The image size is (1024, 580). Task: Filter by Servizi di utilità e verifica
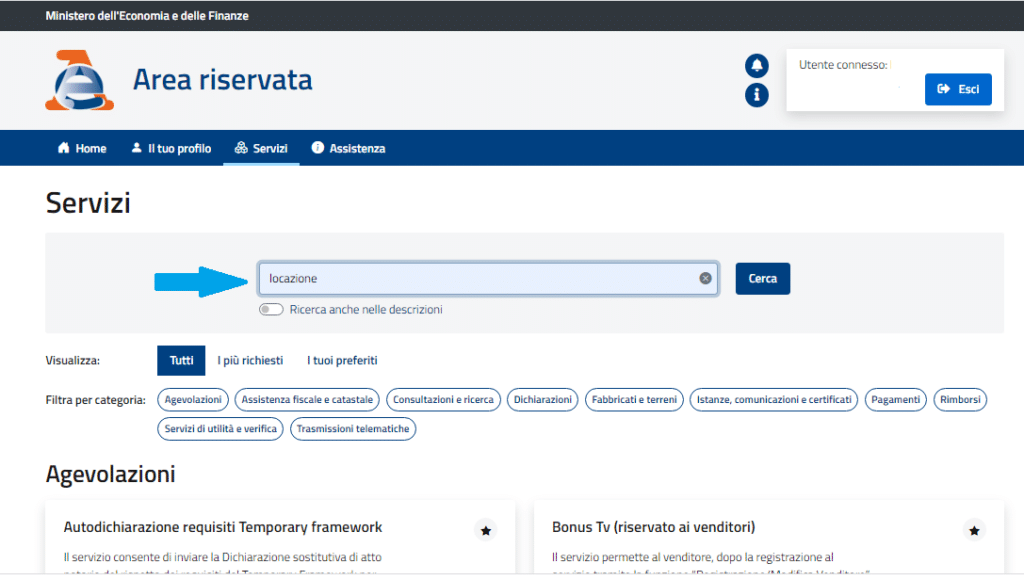coord(220,429)
